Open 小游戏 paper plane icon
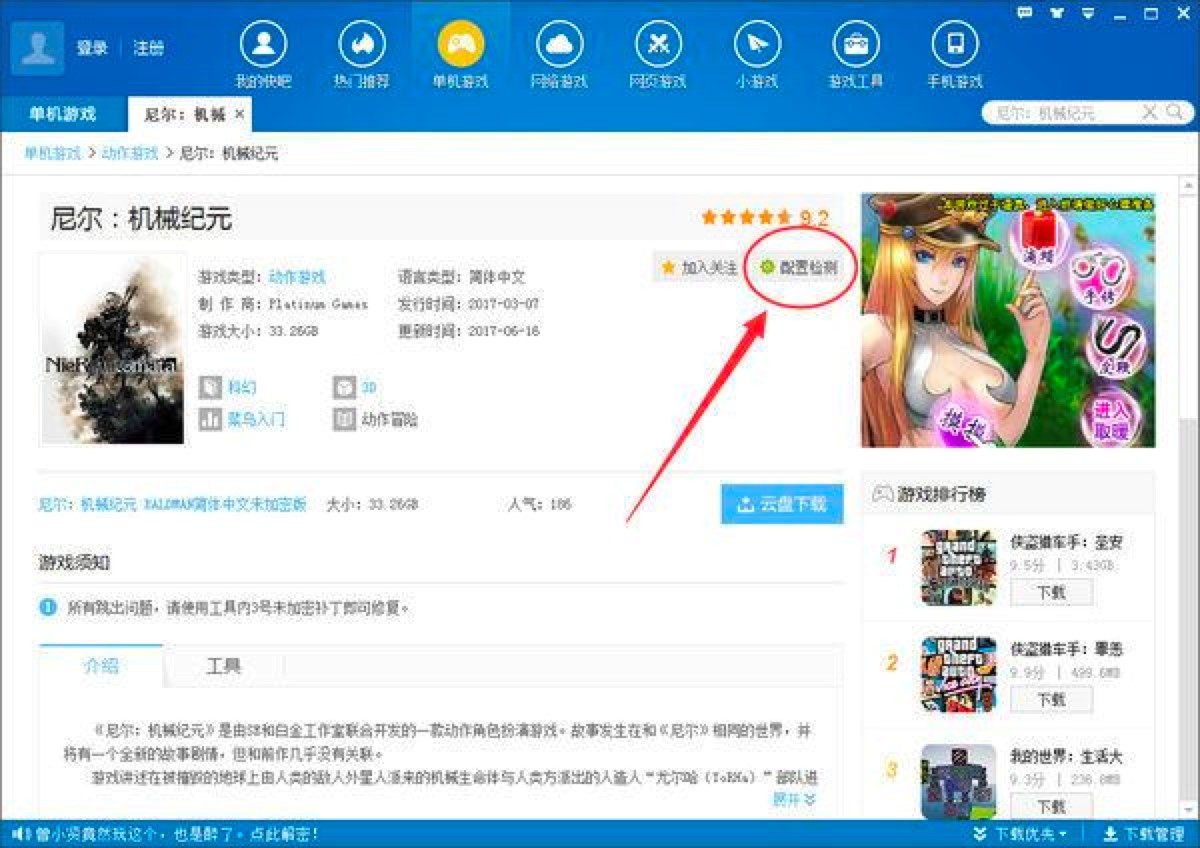The width and height of the screenshot is (1200, 848). [757, 45]
